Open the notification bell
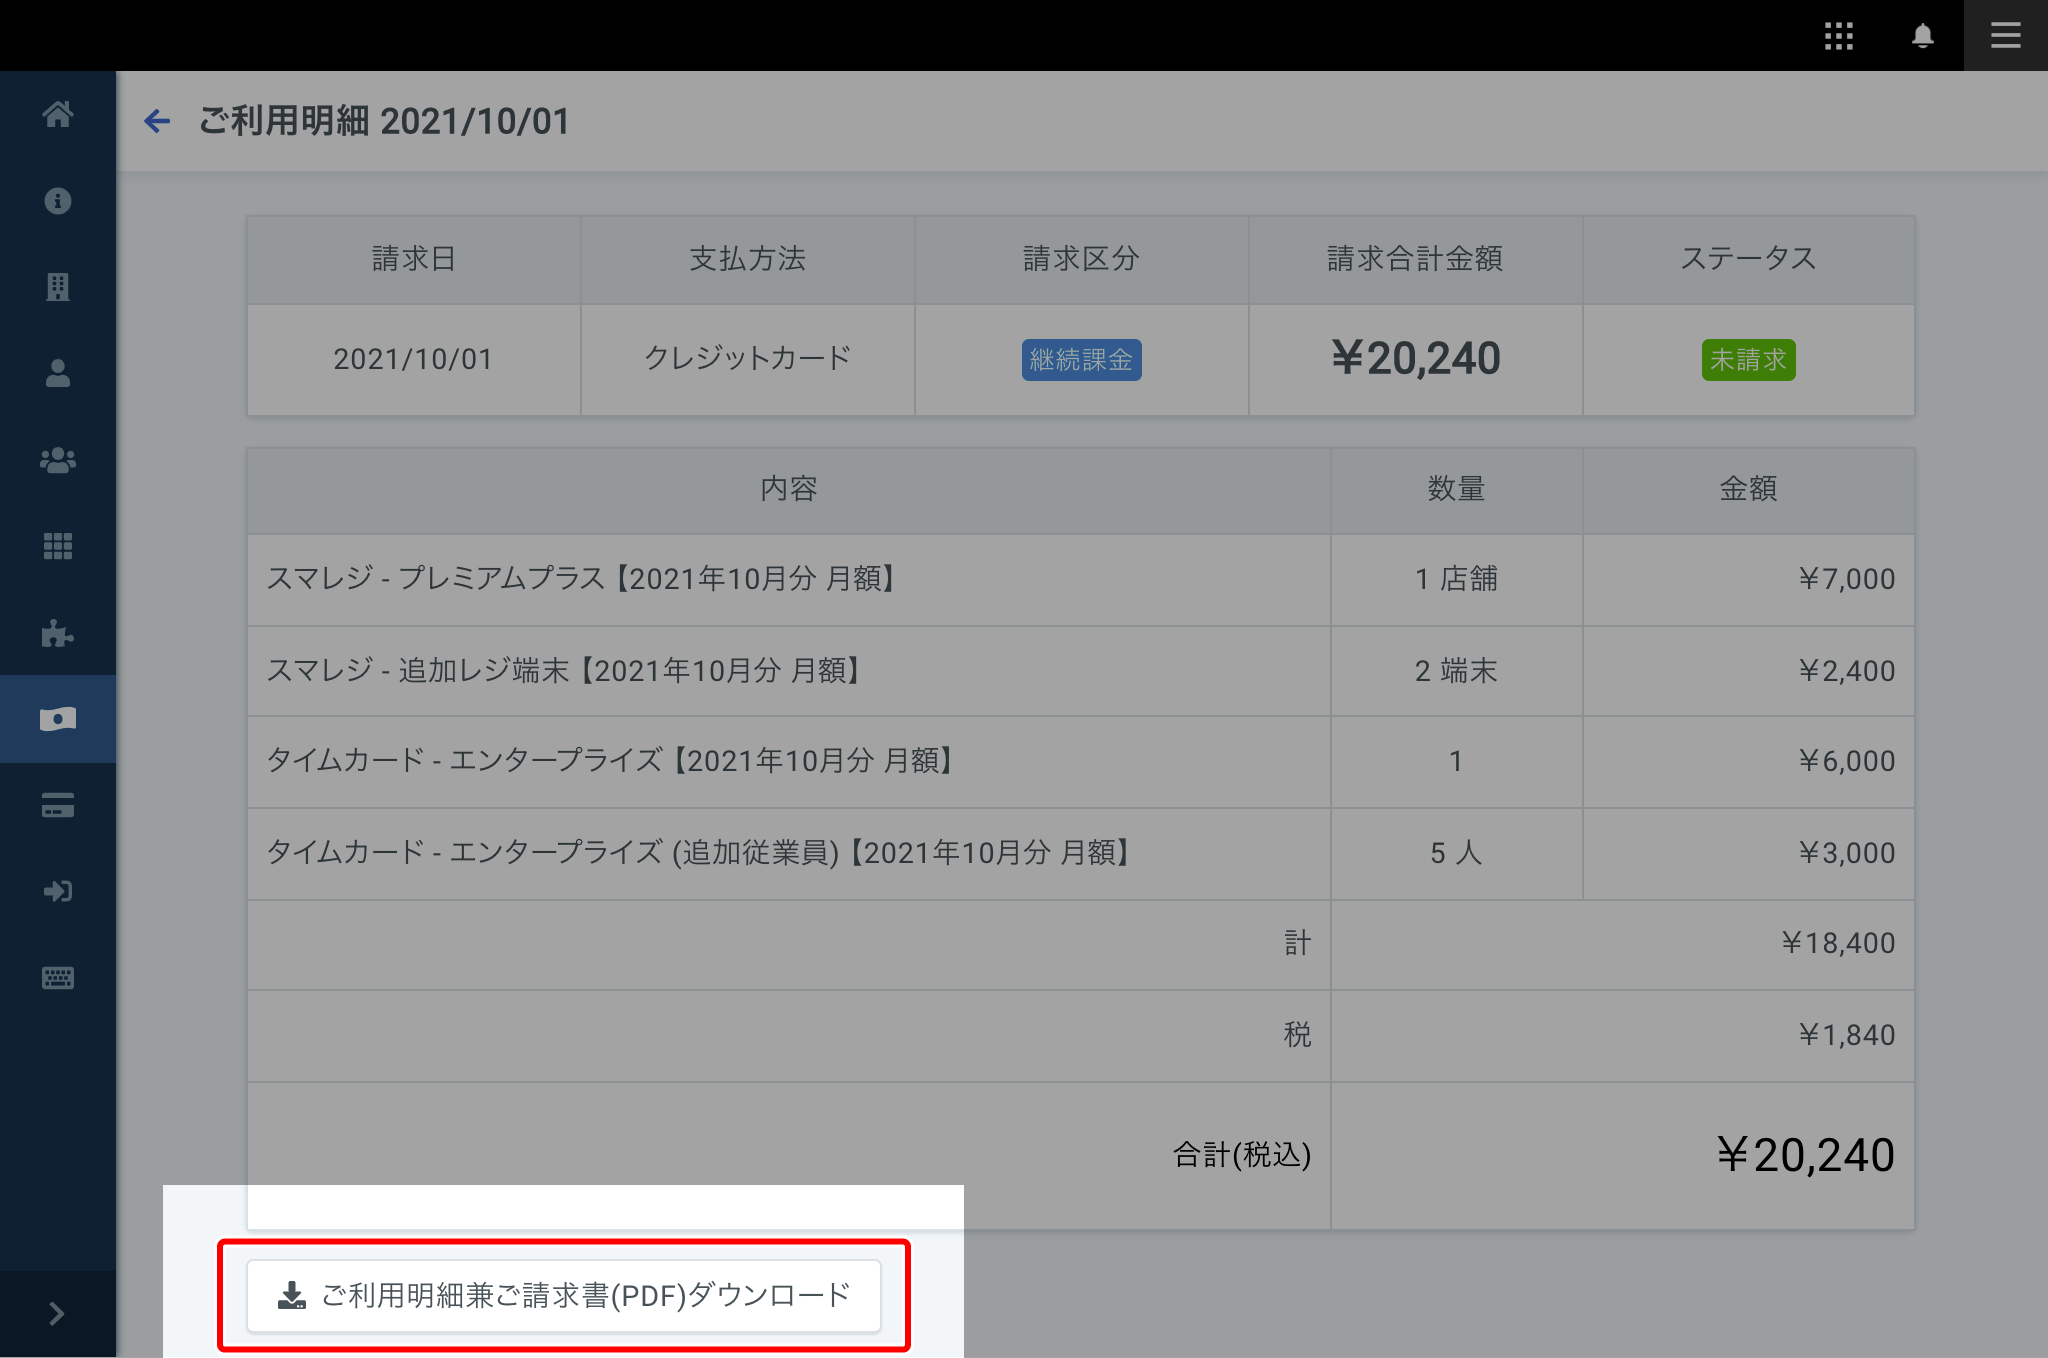This screenshot has width=2048, height=1358. (x=1922, y=36)
